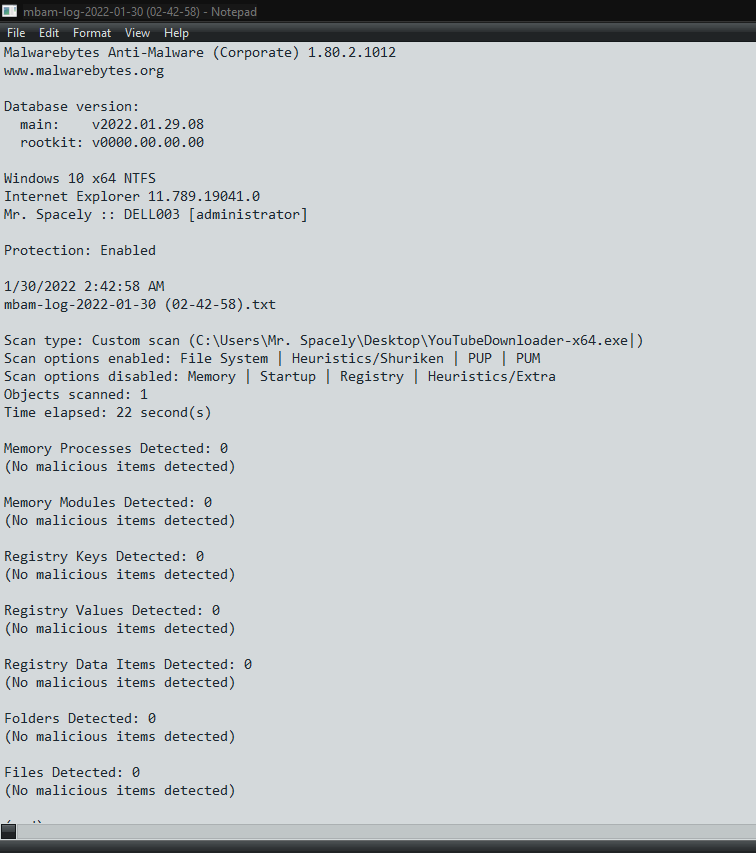Place cursor on Protection: Enabled line

[x=80, y=250]
